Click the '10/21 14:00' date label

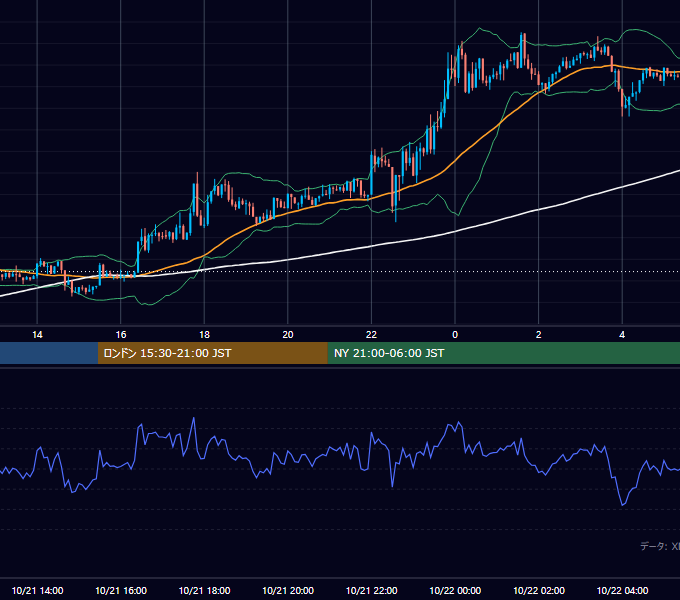tap(37, 590)
